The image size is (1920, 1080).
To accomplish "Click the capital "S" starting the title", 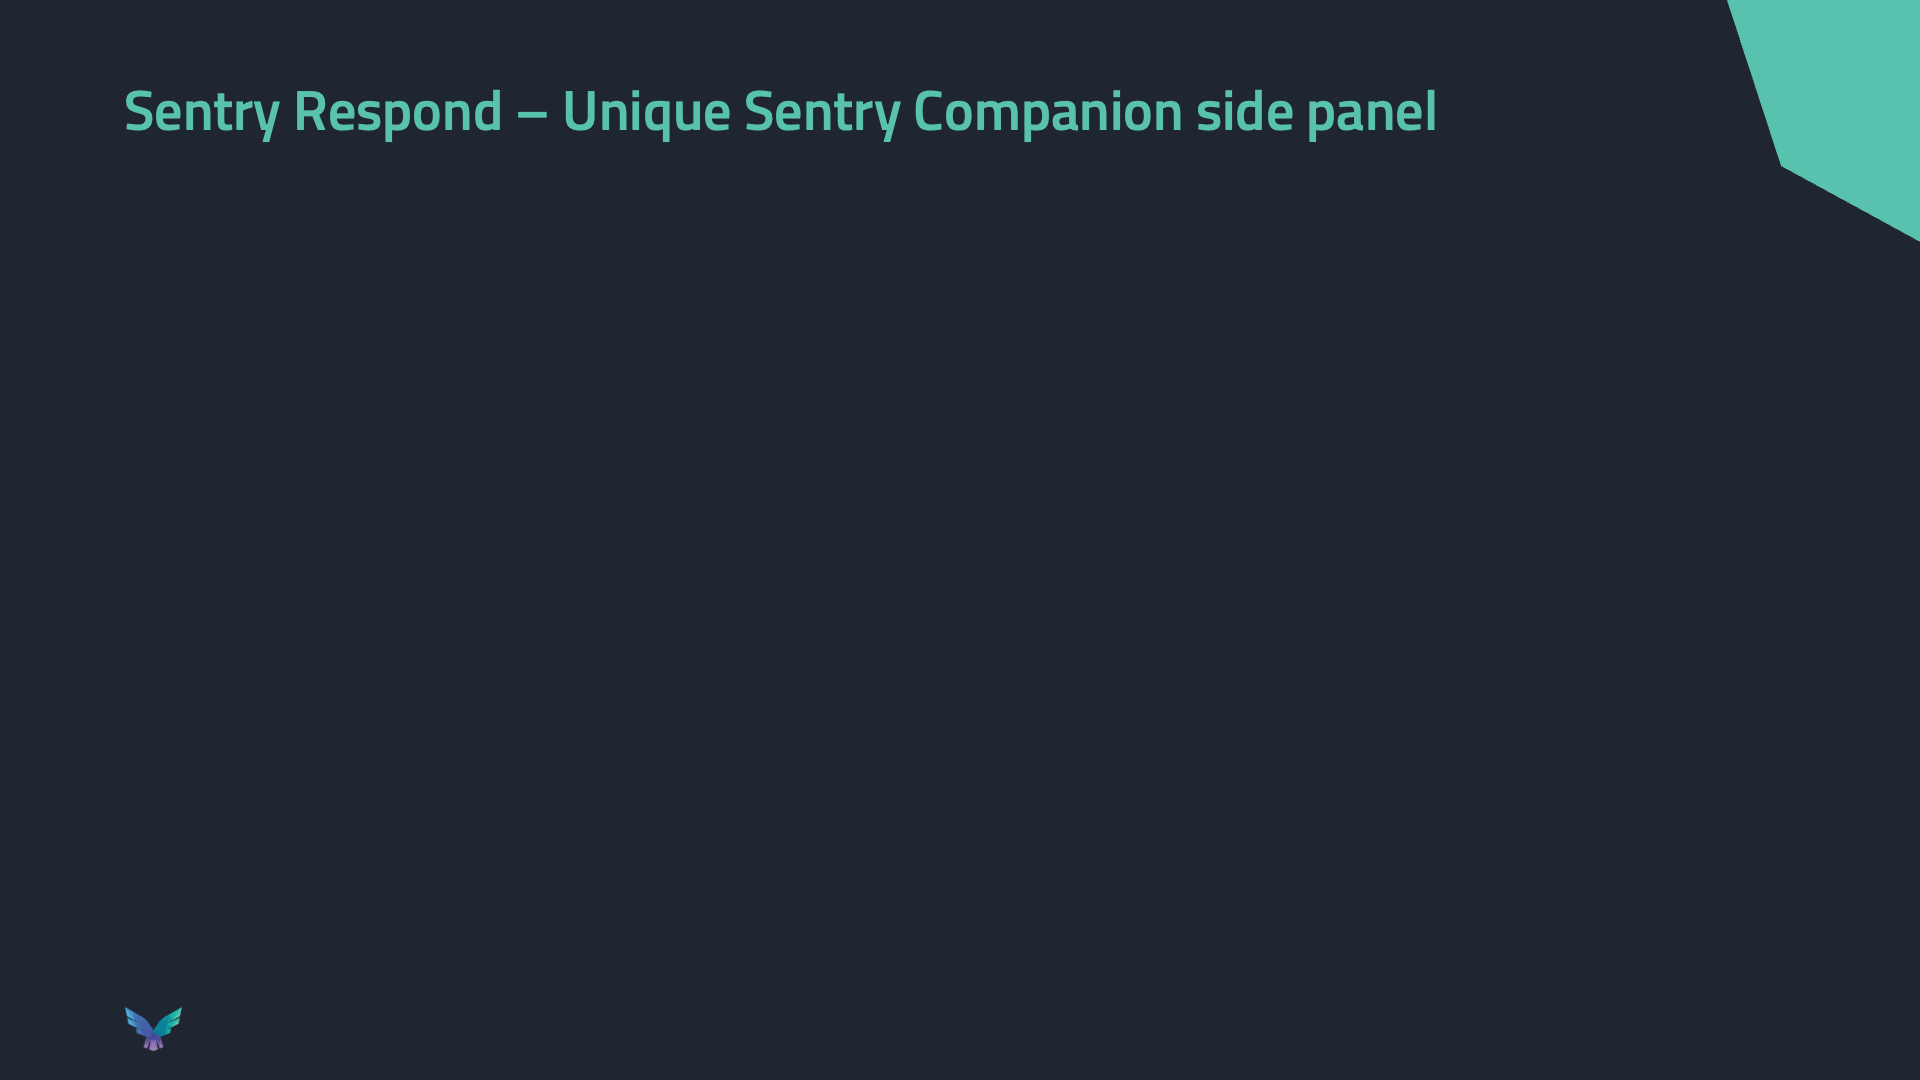I will click(x=138, y=111).
